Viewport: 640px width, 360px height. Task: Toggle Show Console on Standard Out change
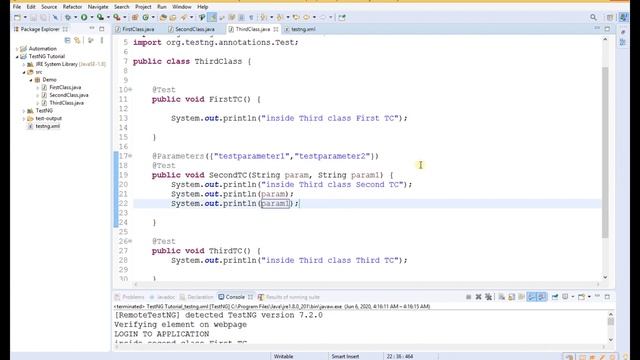pyautogui.click(x=531, y=297)
